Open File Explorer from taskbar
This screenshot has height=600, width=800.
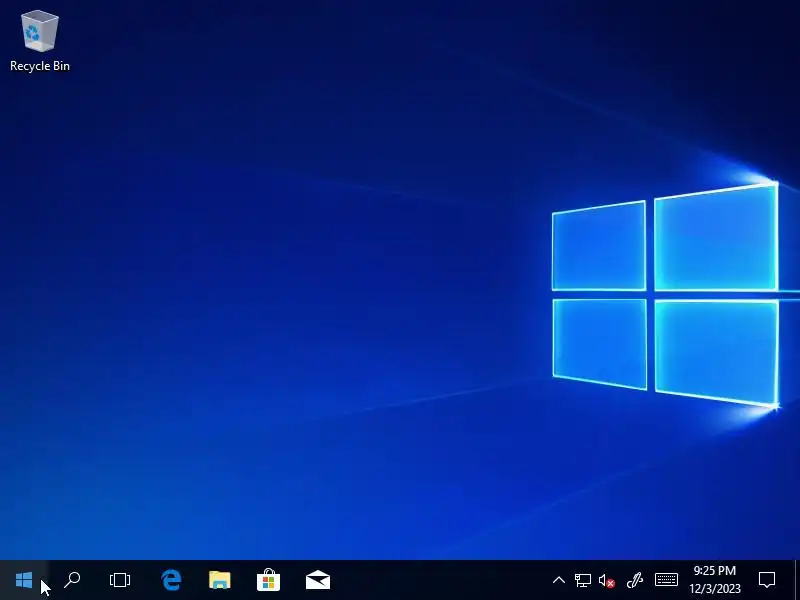[x=219, y=580]
